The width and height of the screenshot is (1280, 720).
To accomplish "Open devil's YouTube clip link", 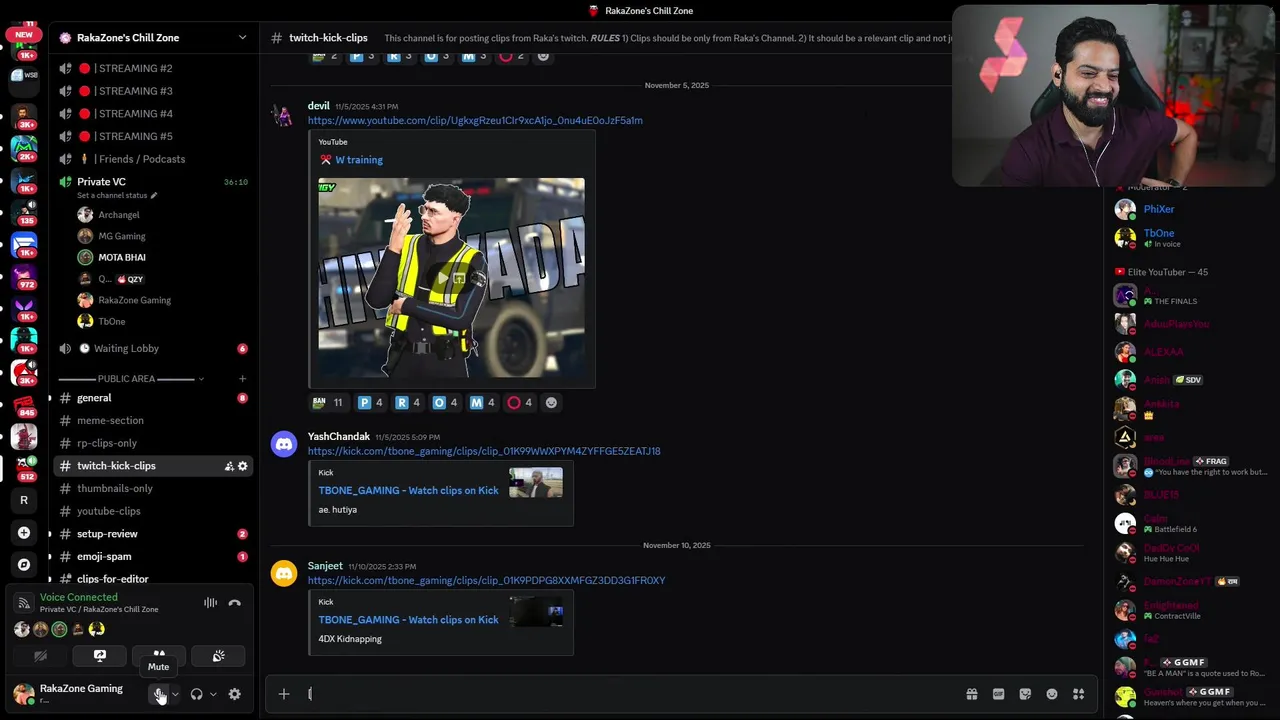I will coord(475,121).
